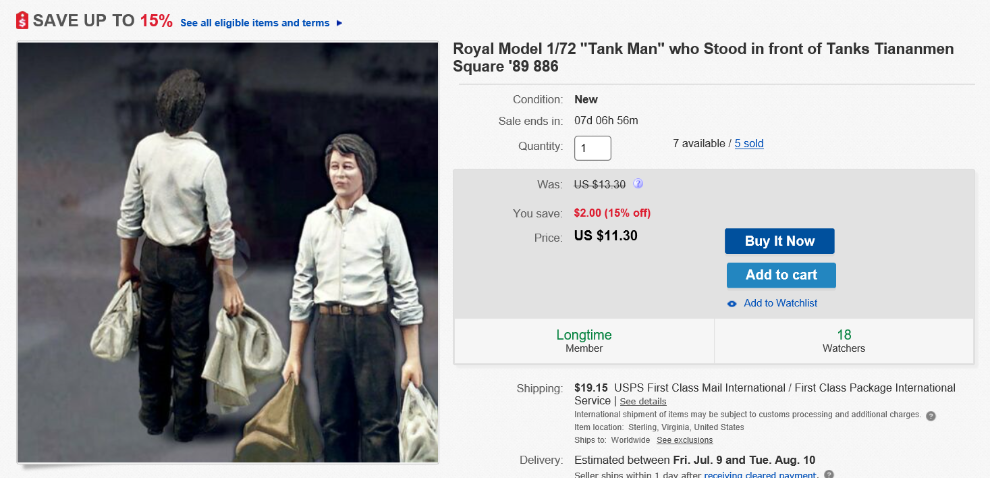
Task: Click the eye icon for the watchlist
Action: tap(732, 304)
